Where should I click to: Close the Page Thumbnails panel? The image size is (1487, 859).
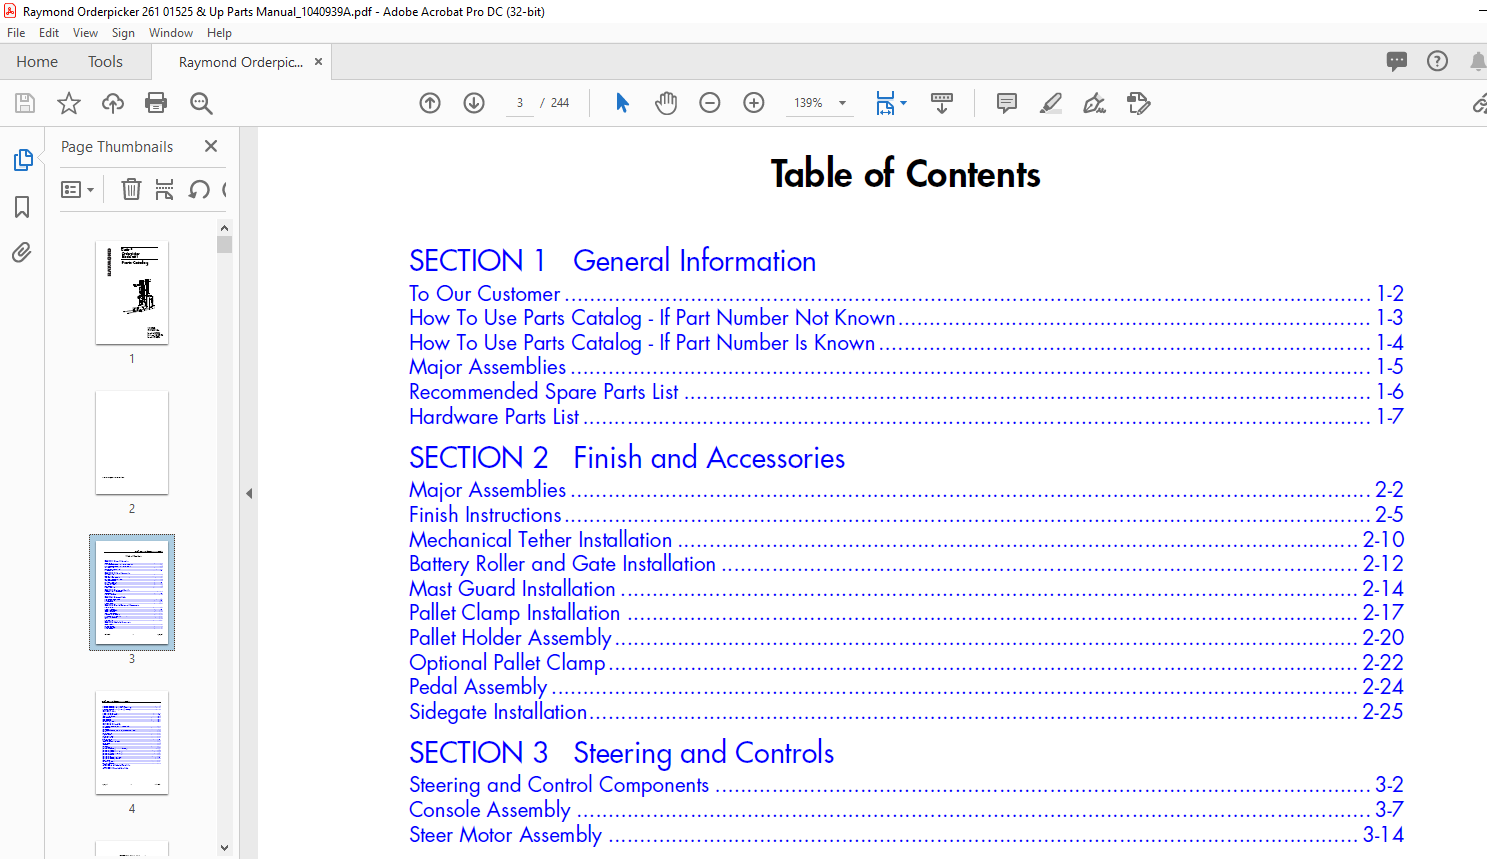[x=211, y=146]
